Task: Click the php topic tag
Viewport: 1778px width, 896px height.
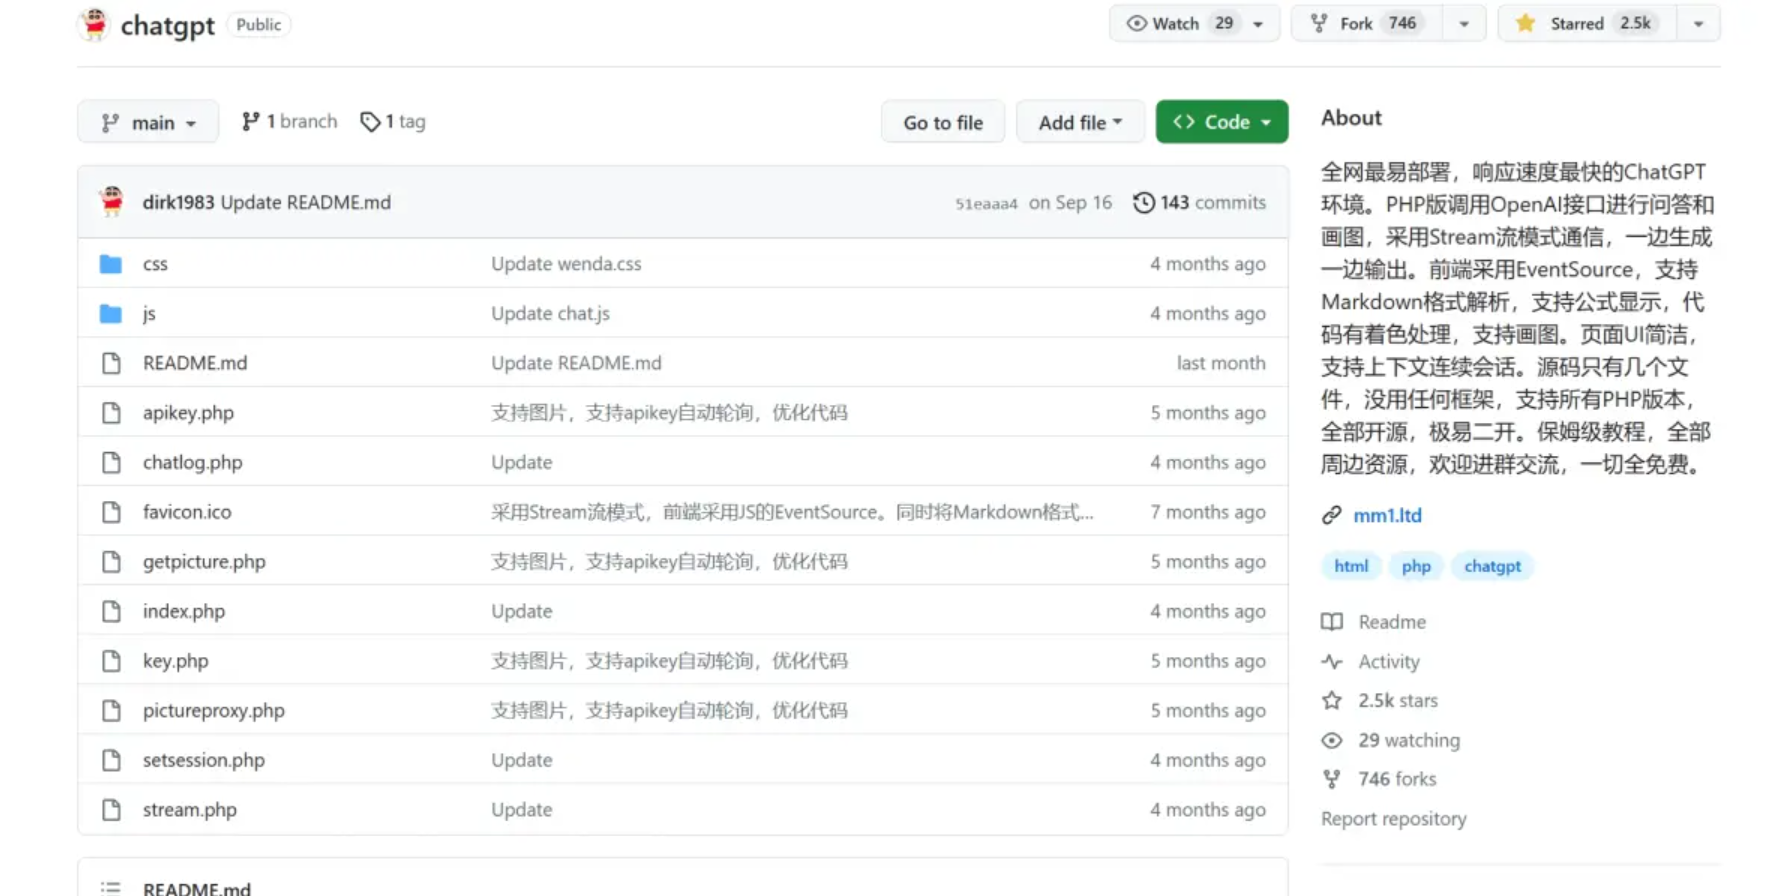Action: coord(1416,566)
